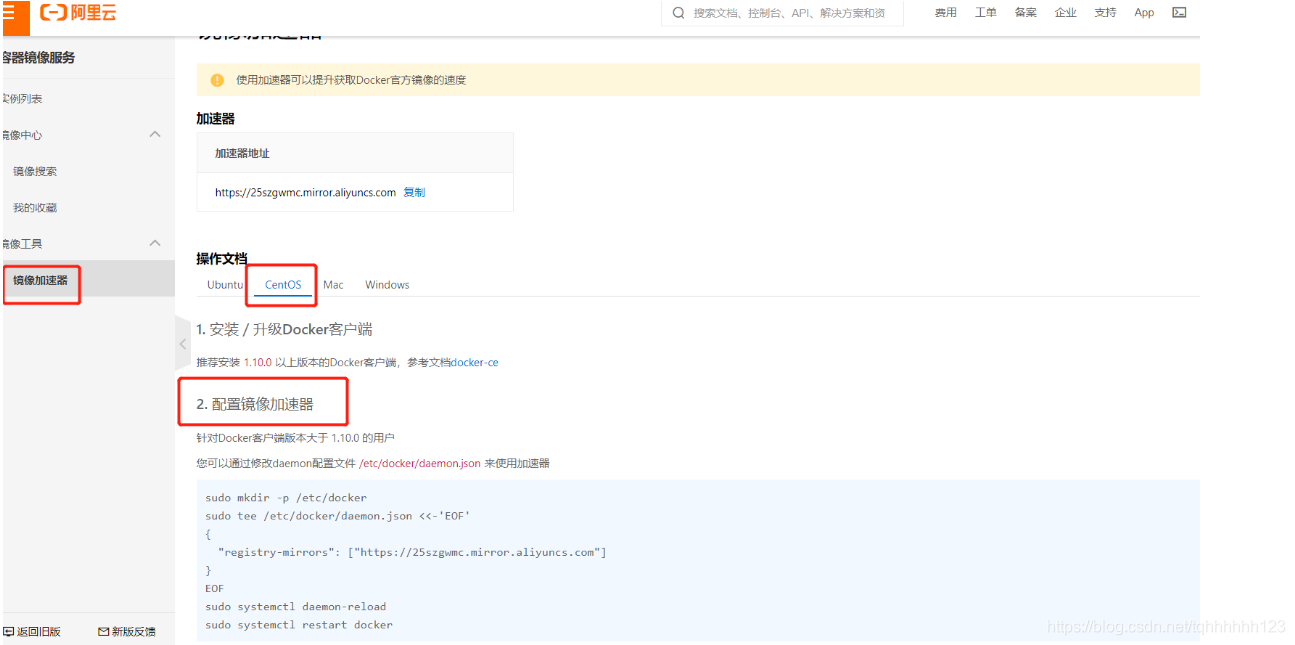
Task: Click the return to old version icon
Action: click(x=9, y=632)
